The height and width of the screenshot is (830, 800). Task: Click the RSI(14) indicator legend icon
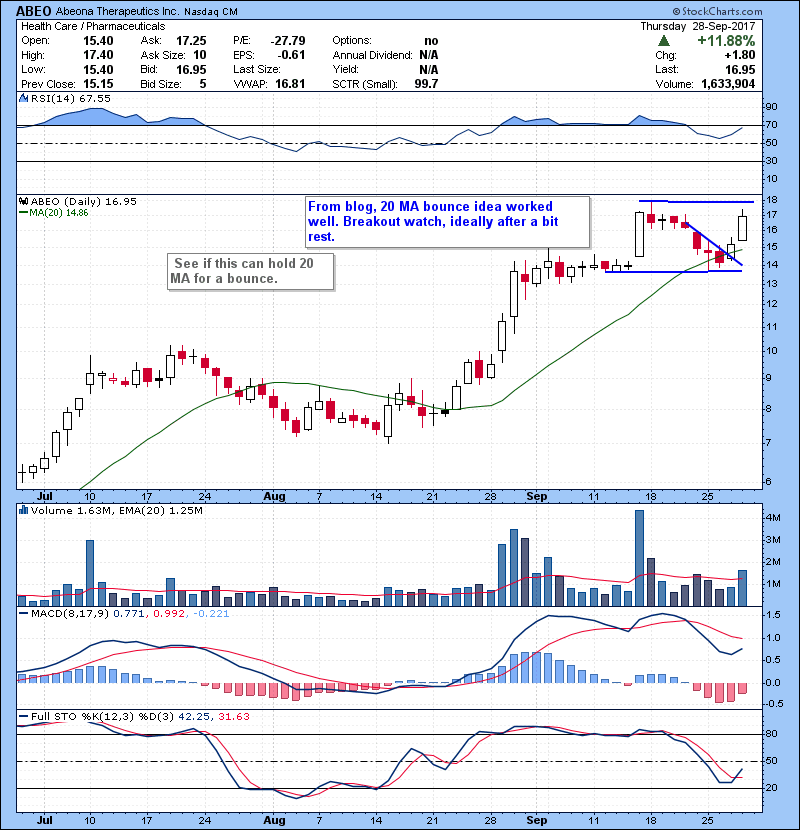[x=23, y=98]
